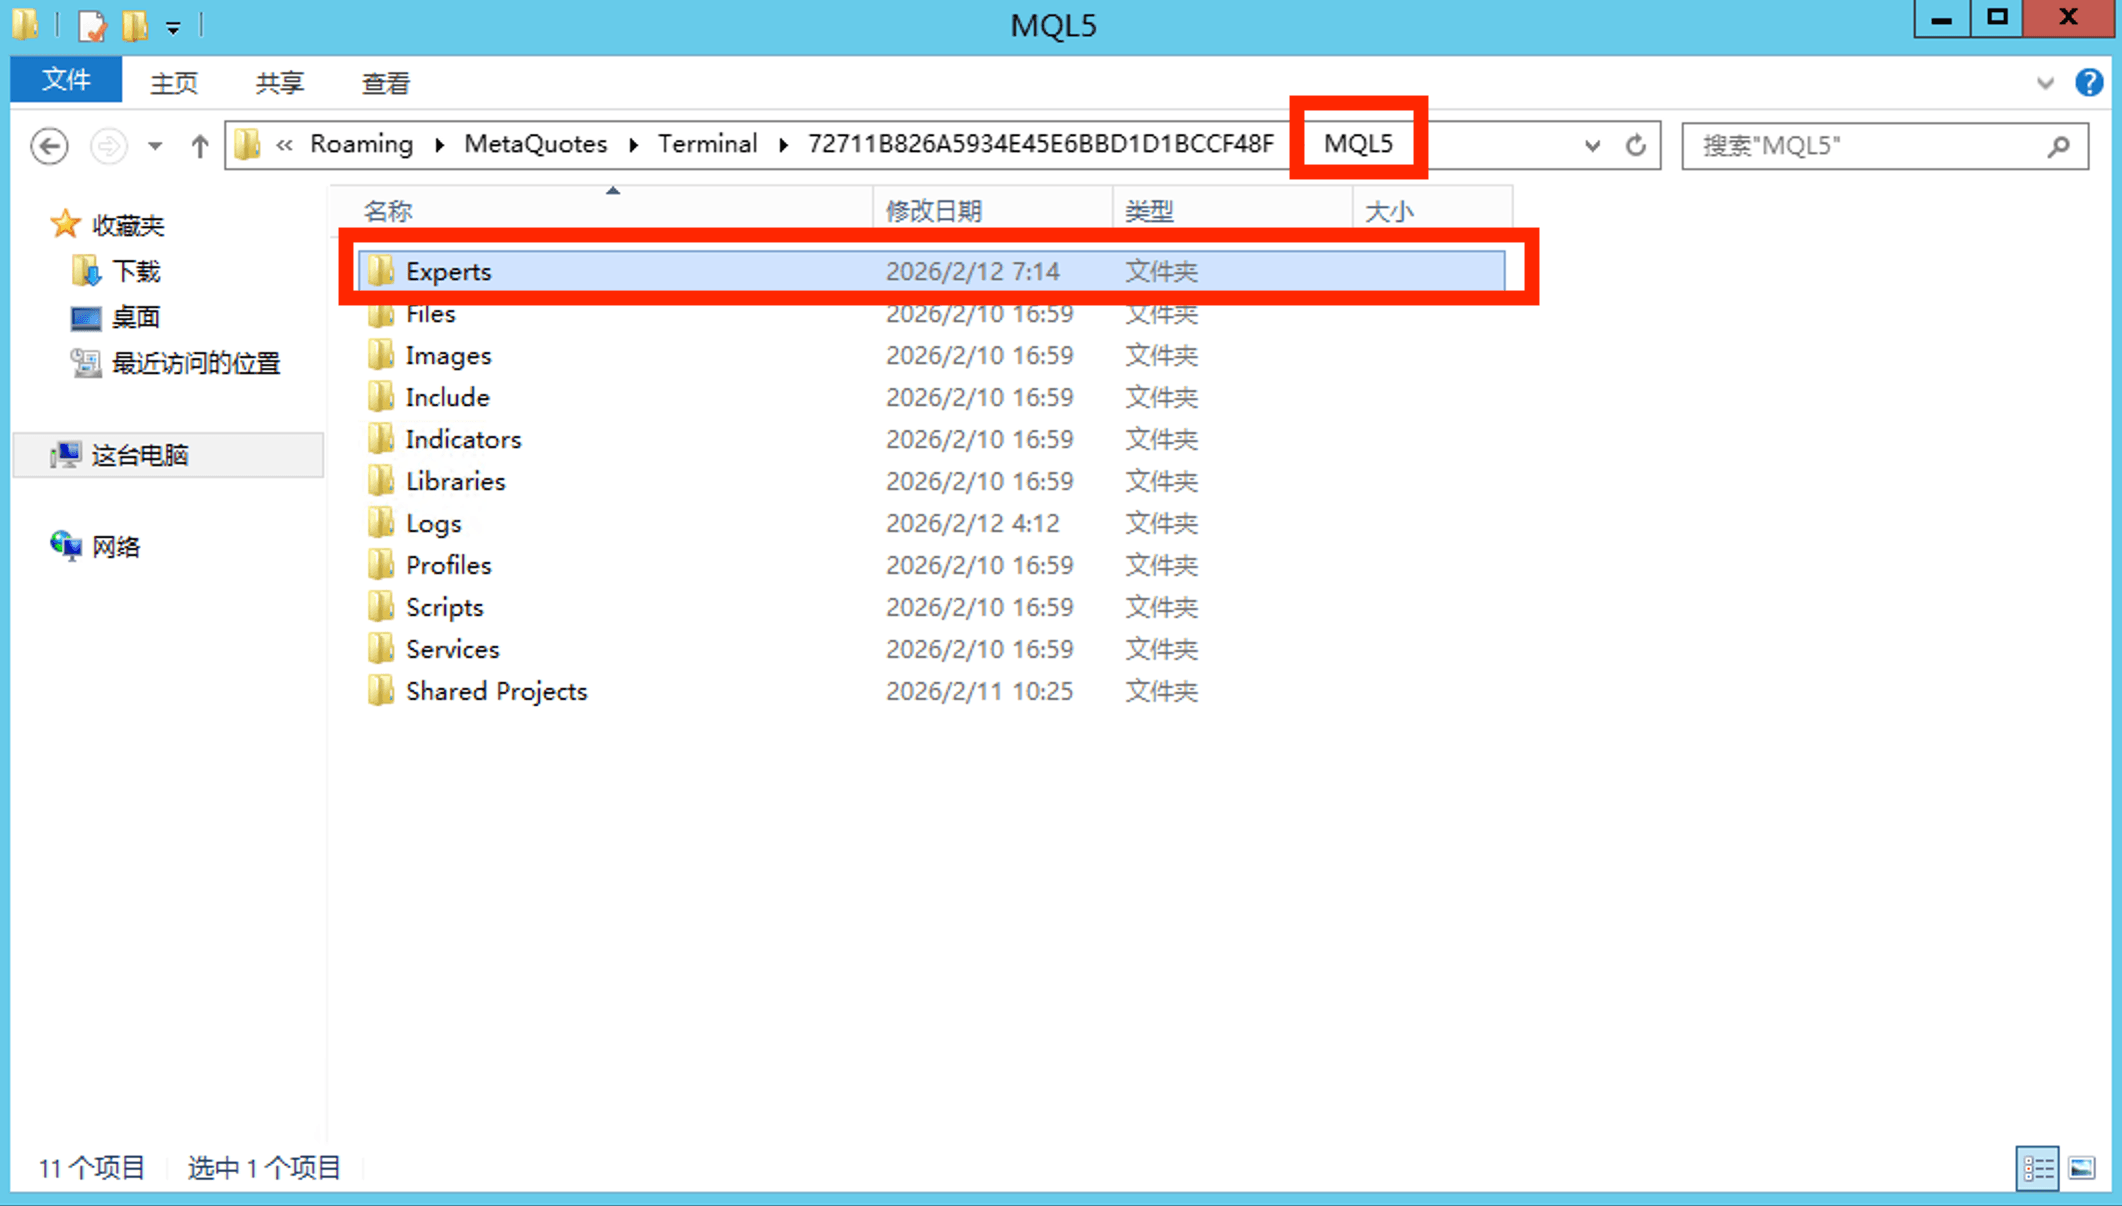This screenshot has height=1206, width=2122.
Task: Open the 文件 menu tab
Action: click(66, 80)
